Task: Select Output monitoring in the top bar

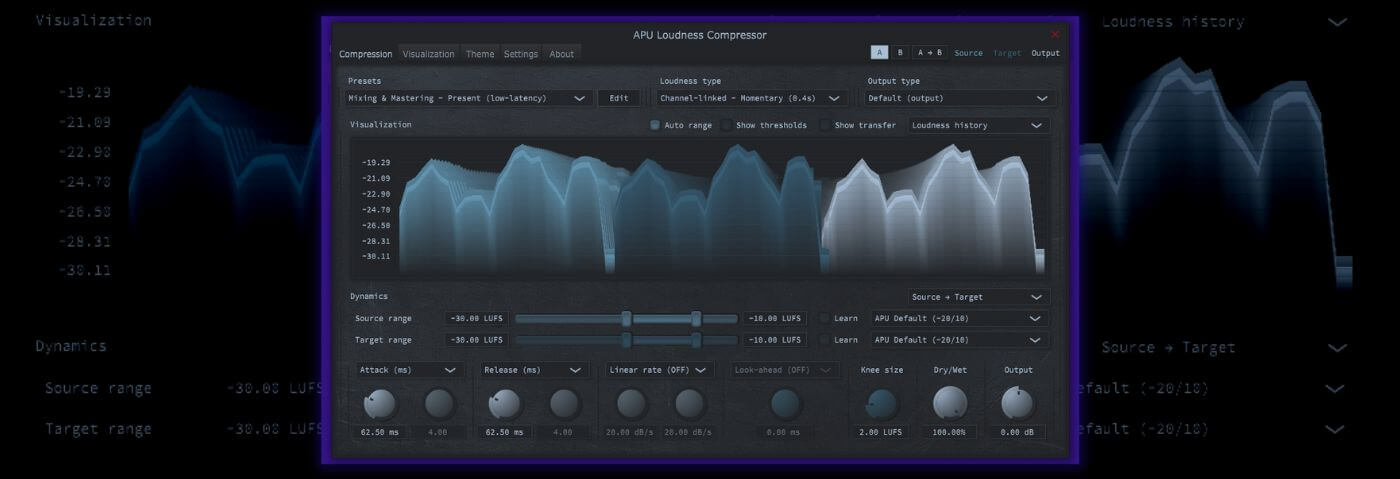Action: 1045,53
